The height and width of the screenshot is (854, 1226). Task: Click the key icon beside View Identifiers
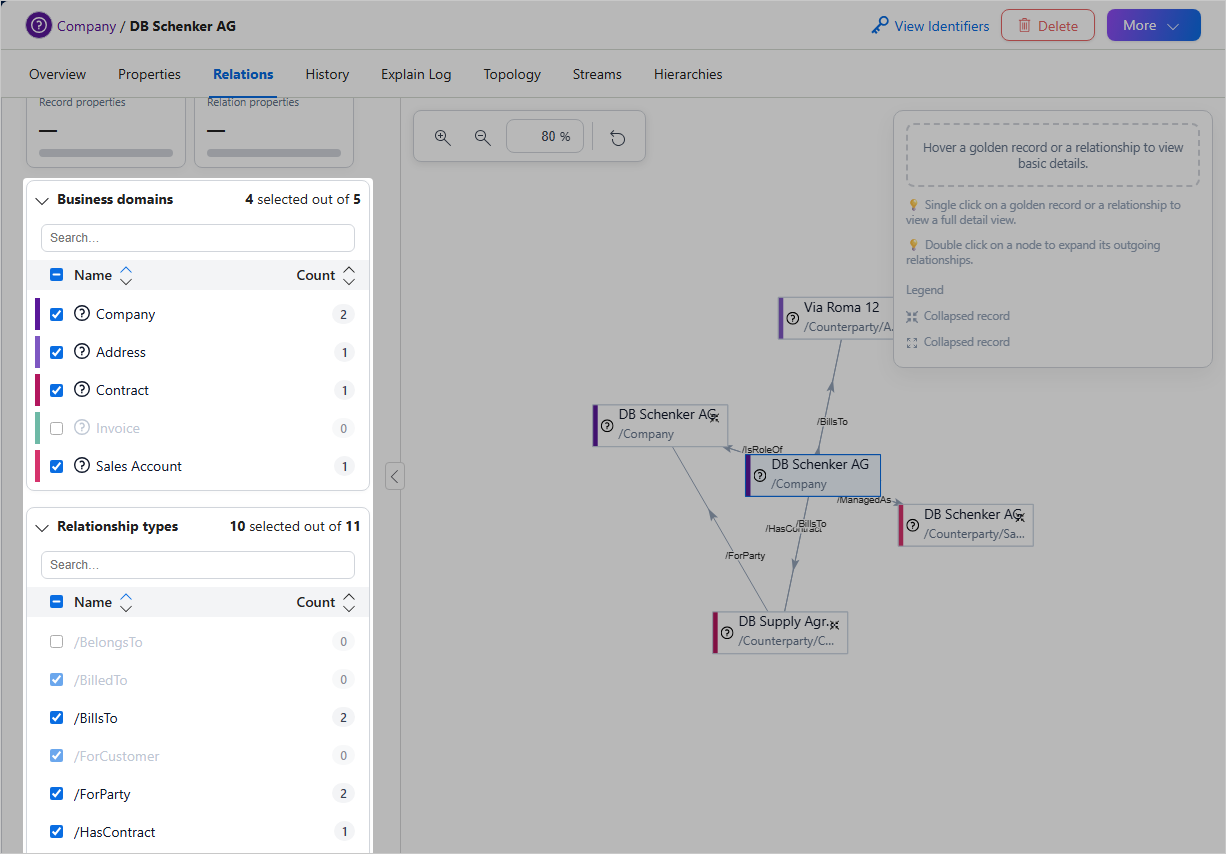tap(880, 25)
